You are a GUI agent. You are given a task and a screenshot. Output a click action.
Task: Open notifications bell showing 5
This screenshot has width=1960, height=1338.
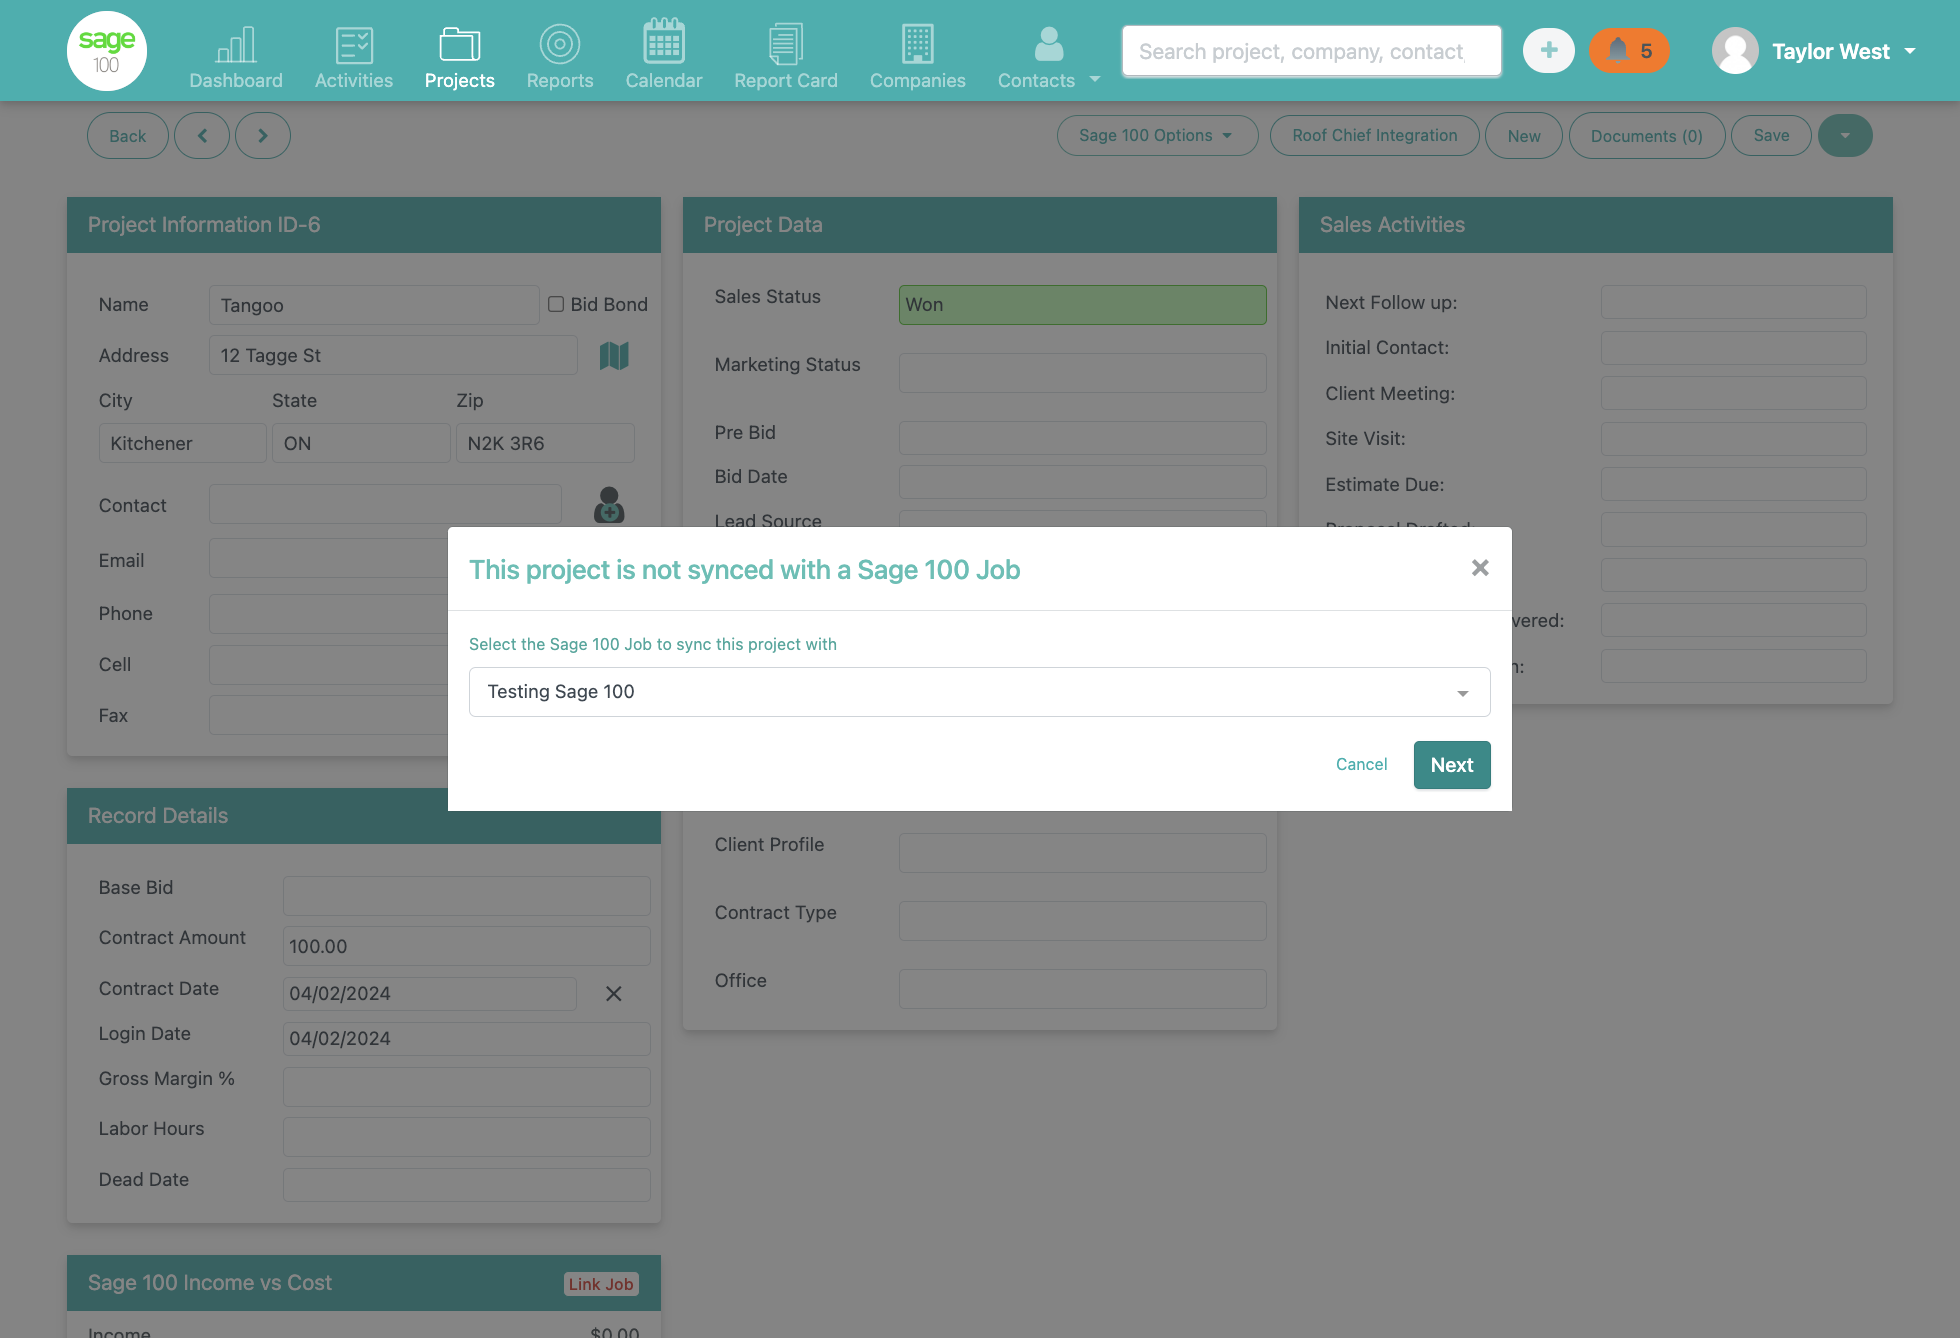click(1630, 51)
